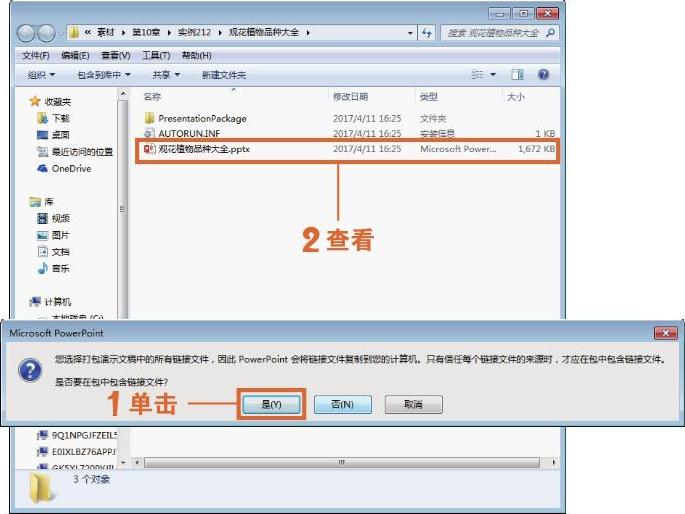The width and height of the screenshot is (685, 514).
Task: Click the horizontal scrollbar left arrow
Action: pyautogui.click(x=137, y=462)
